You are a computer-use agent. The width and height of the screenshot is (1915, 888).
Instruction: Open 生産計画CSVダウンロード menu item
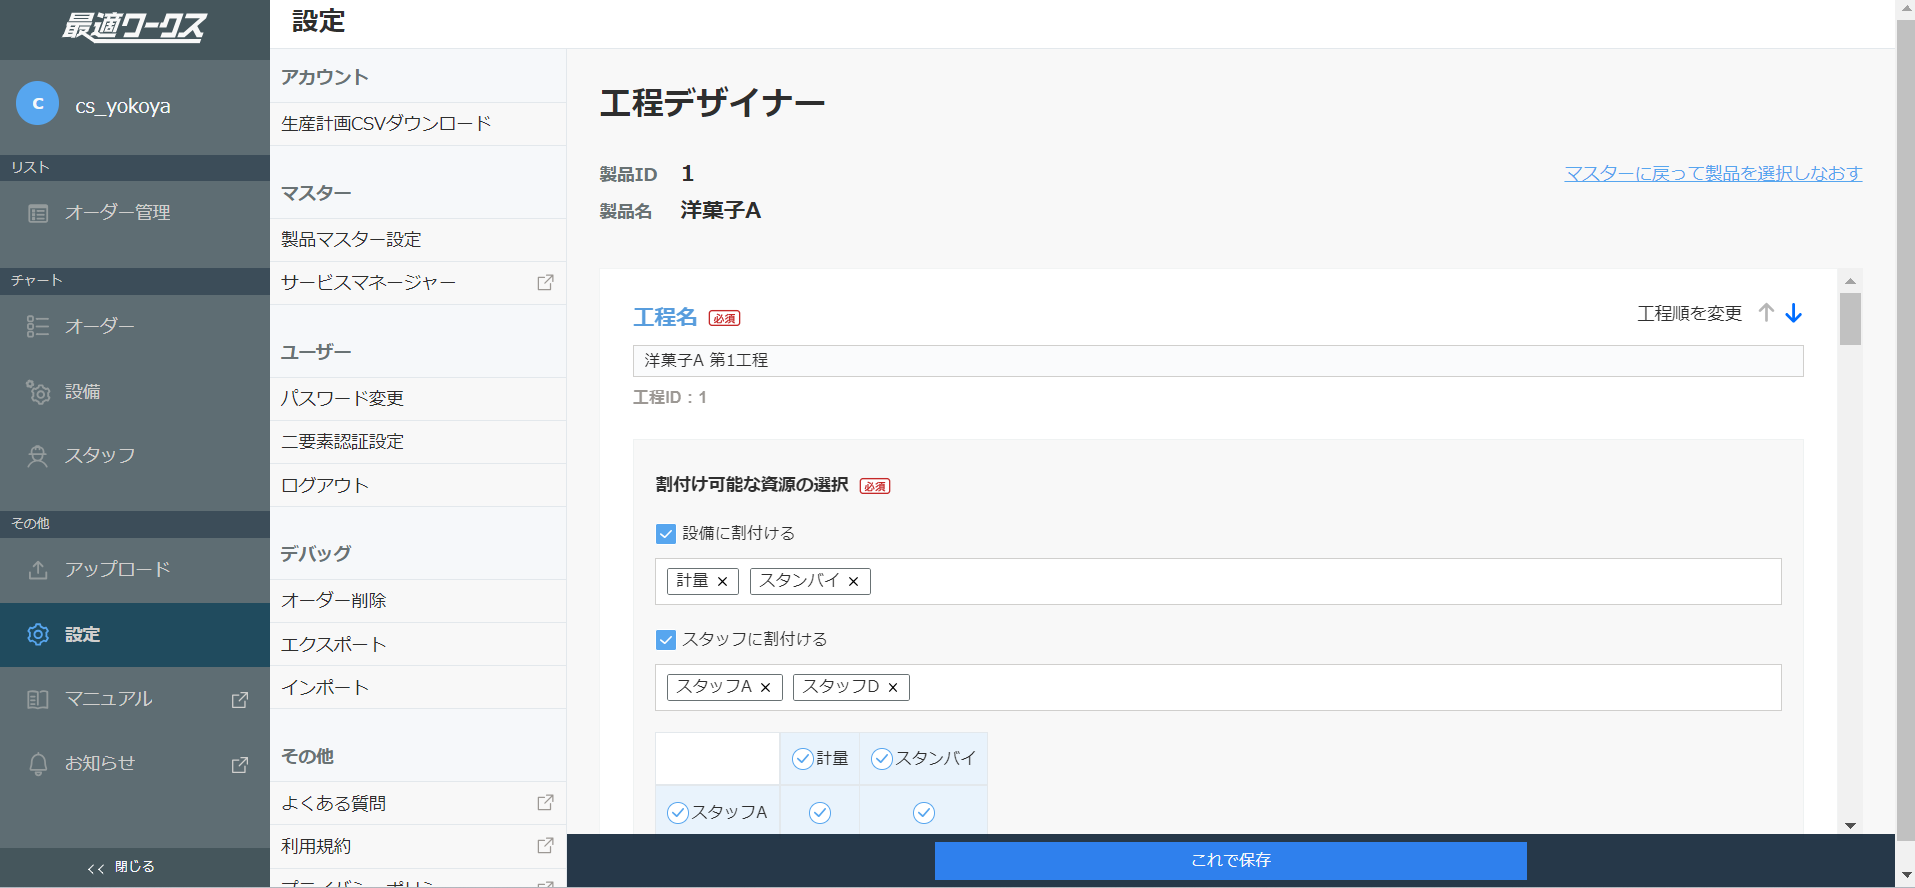(x=418, y=124)
